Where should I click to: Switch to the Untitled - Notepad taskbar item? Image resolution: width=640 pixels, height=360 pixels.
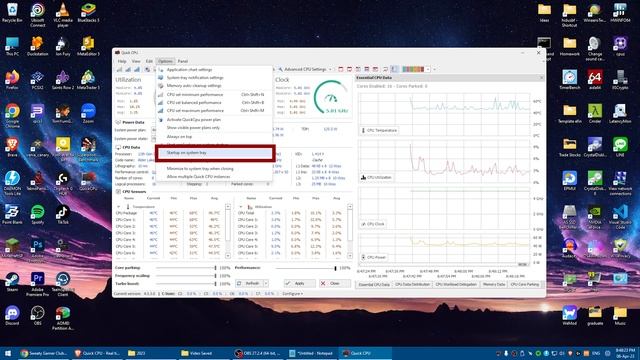point(311,353)
